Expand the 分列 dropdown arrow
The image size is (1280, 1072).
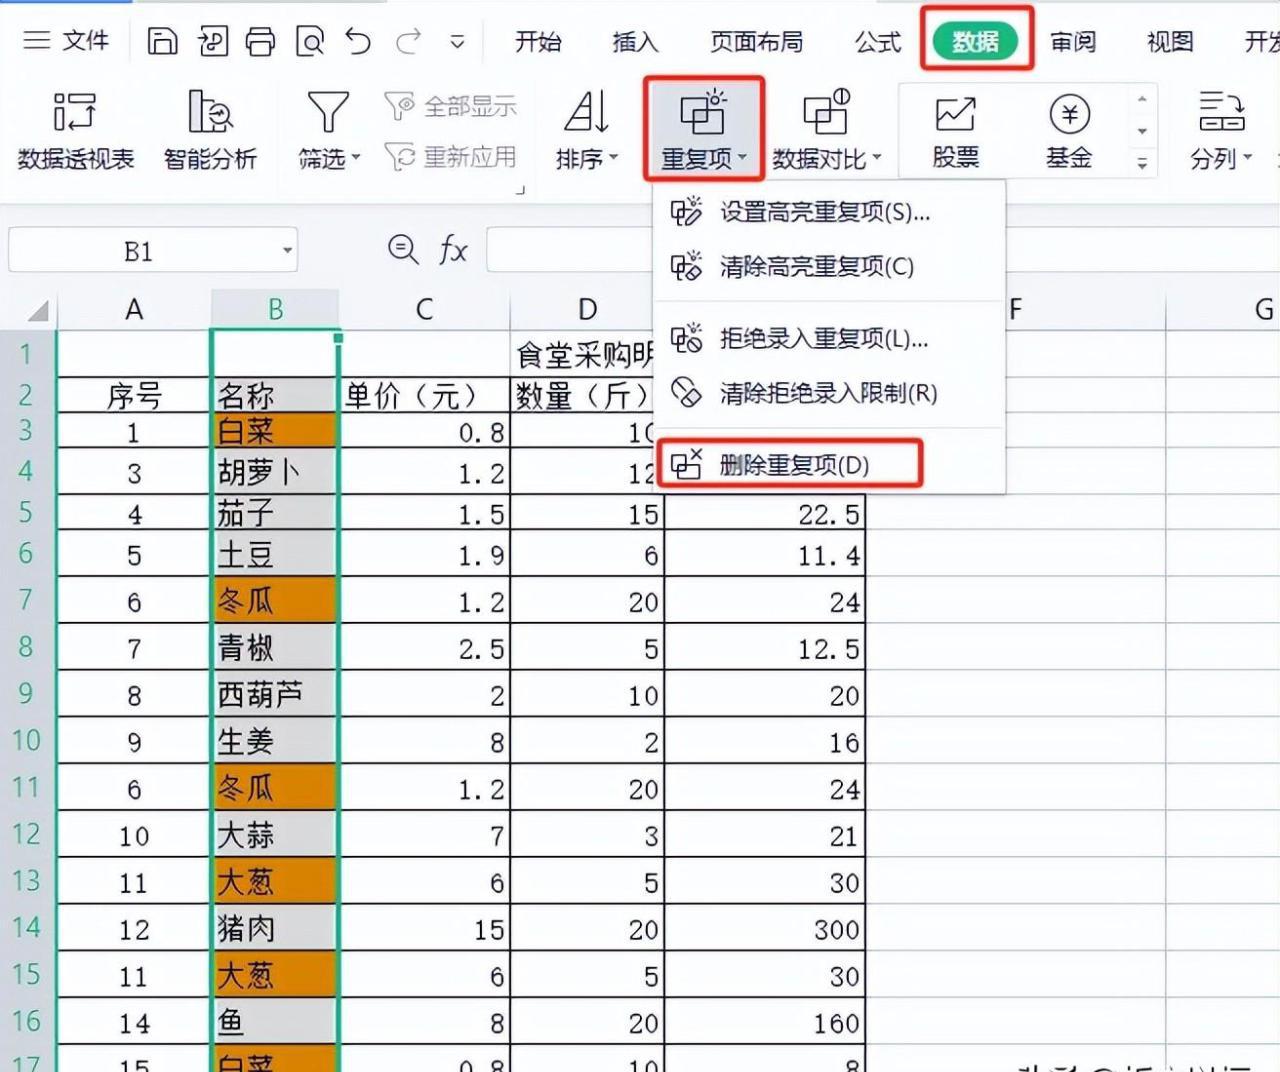[1247, 158]
